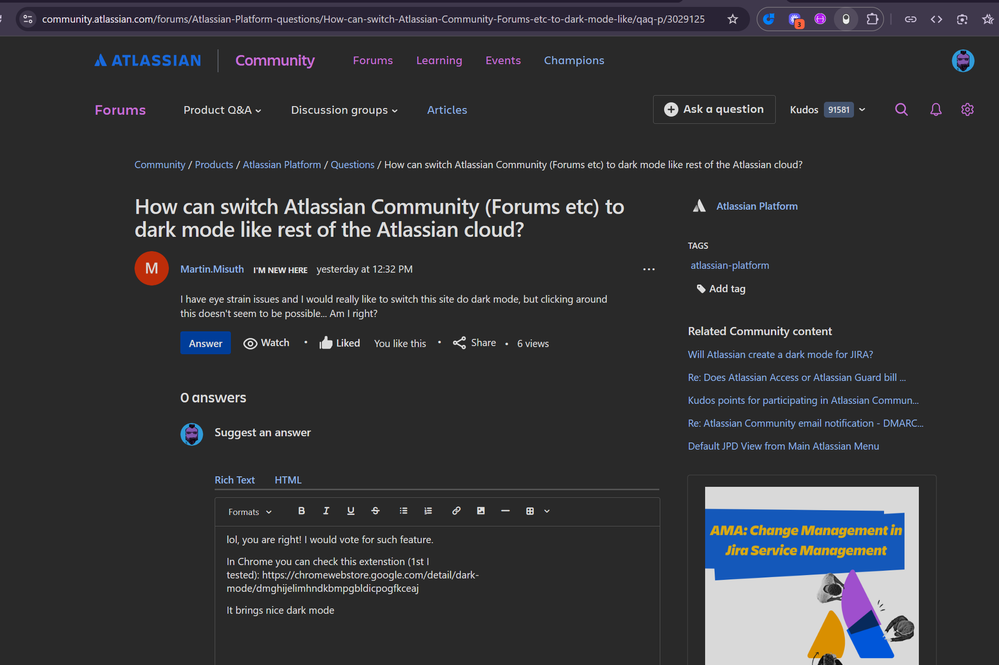The height and width of the screenshot is (665, 999).
Task: Open 'Will Atlassian create a dark mode for JIRA?'
Action: tap(780, 354)
